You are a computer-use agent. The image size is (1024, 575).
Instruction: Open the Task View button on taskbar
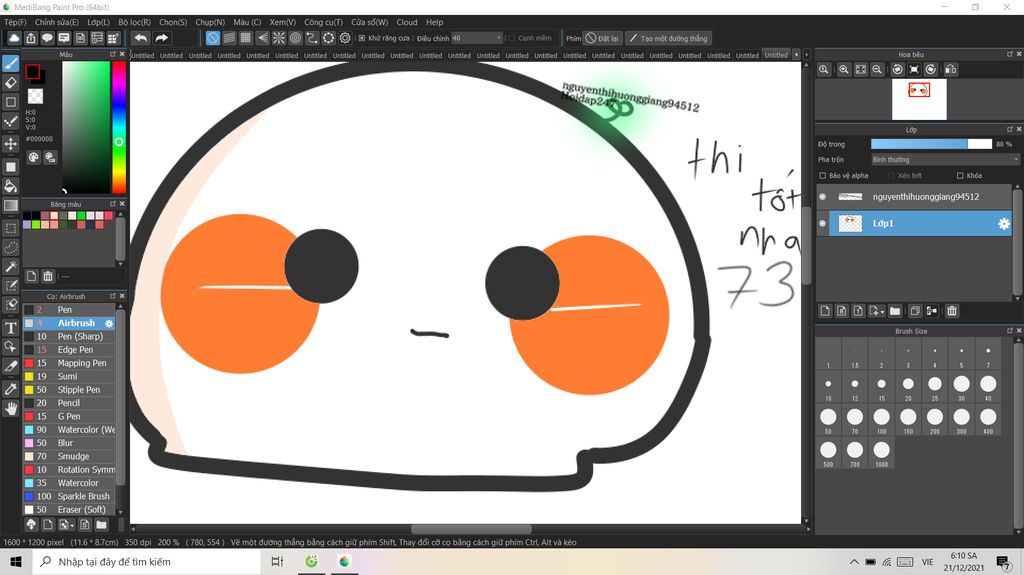point(278,562)
